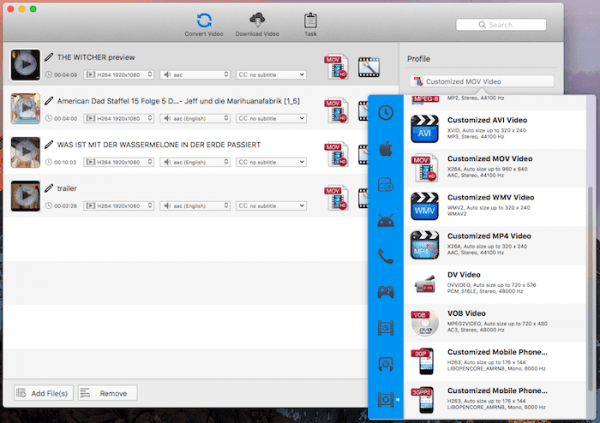
Task: Open the Task list icon
Action: (x=310, y=20)
